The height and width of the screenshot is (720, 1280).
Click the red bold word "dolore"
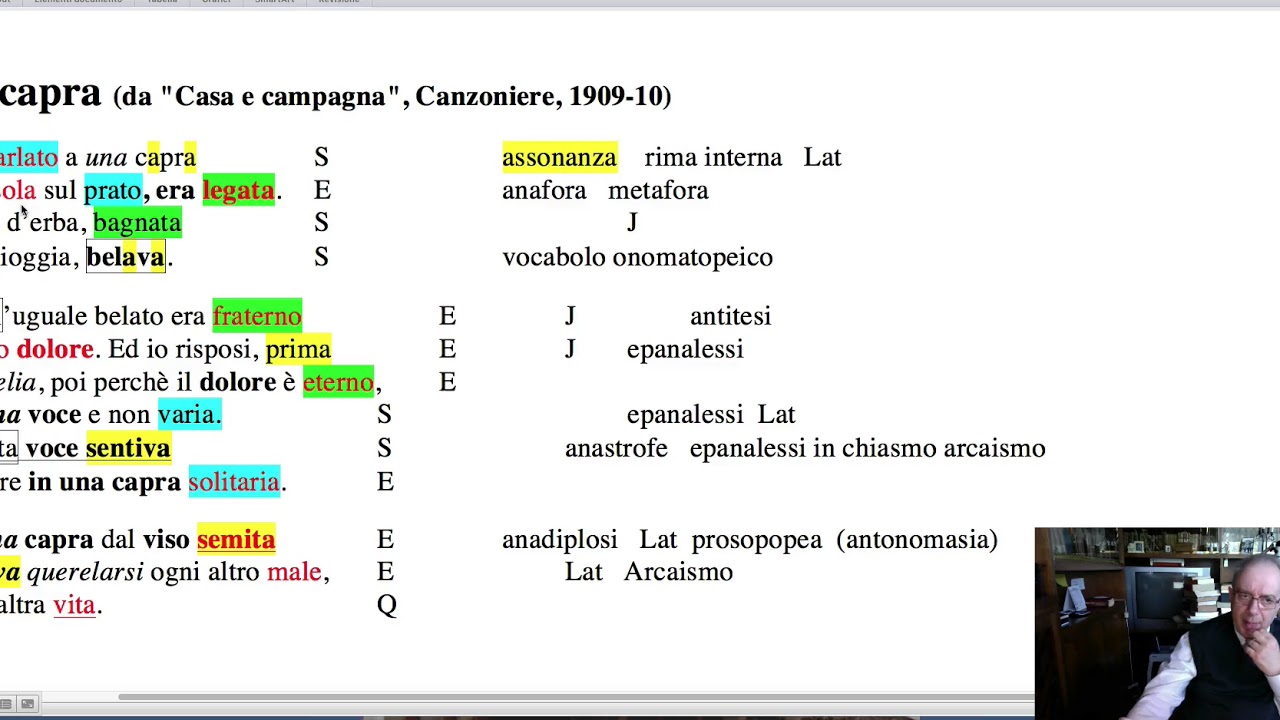(x=55, y=349)
